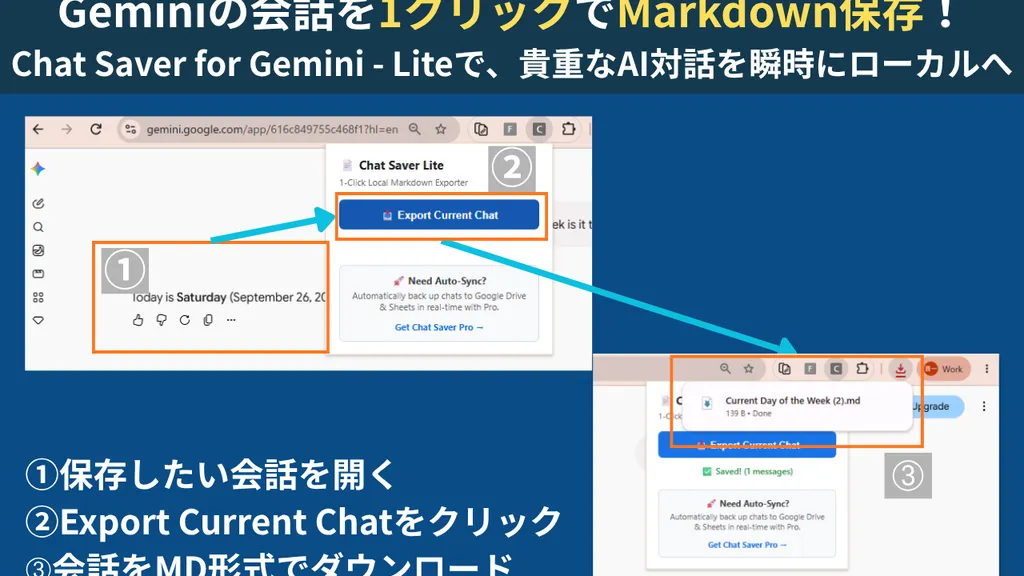Click zoom magnifier inside gemini.google.com address bar
The height and width of the screenshot is (576, 1024).
point(415,129)
